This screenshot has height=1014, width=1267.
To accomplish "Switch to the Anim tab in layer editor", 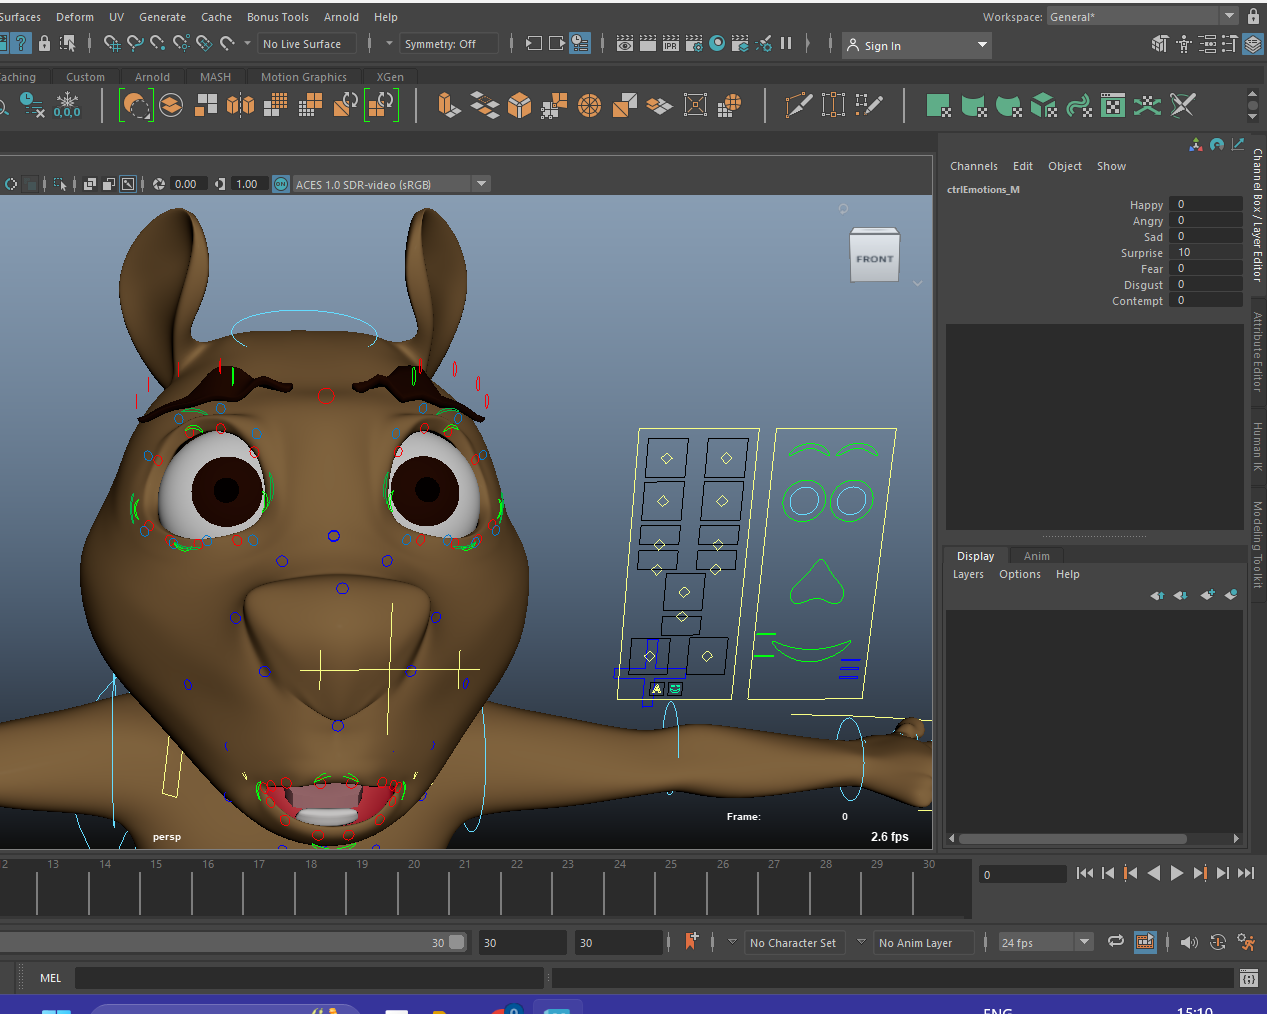I will [1037, 556].
